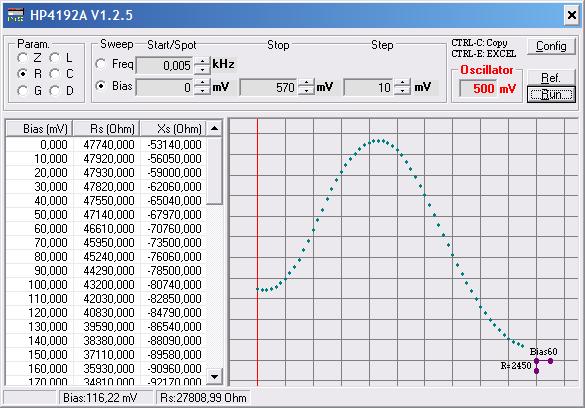Increase the Freq start value with up arrow
Screen dimensions: 585x408
[202, 61]
